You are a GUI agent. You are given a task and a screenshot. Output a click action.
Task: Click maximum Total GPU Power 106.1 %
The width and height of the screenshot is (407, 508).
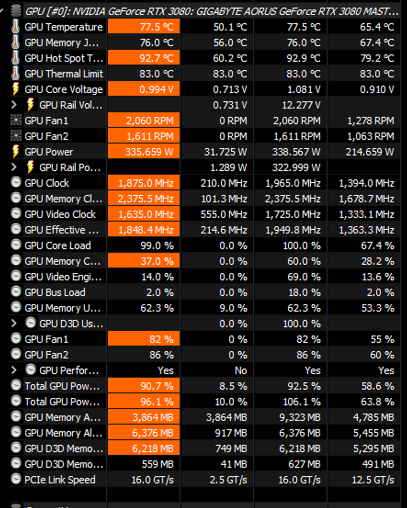click(302, 402)
